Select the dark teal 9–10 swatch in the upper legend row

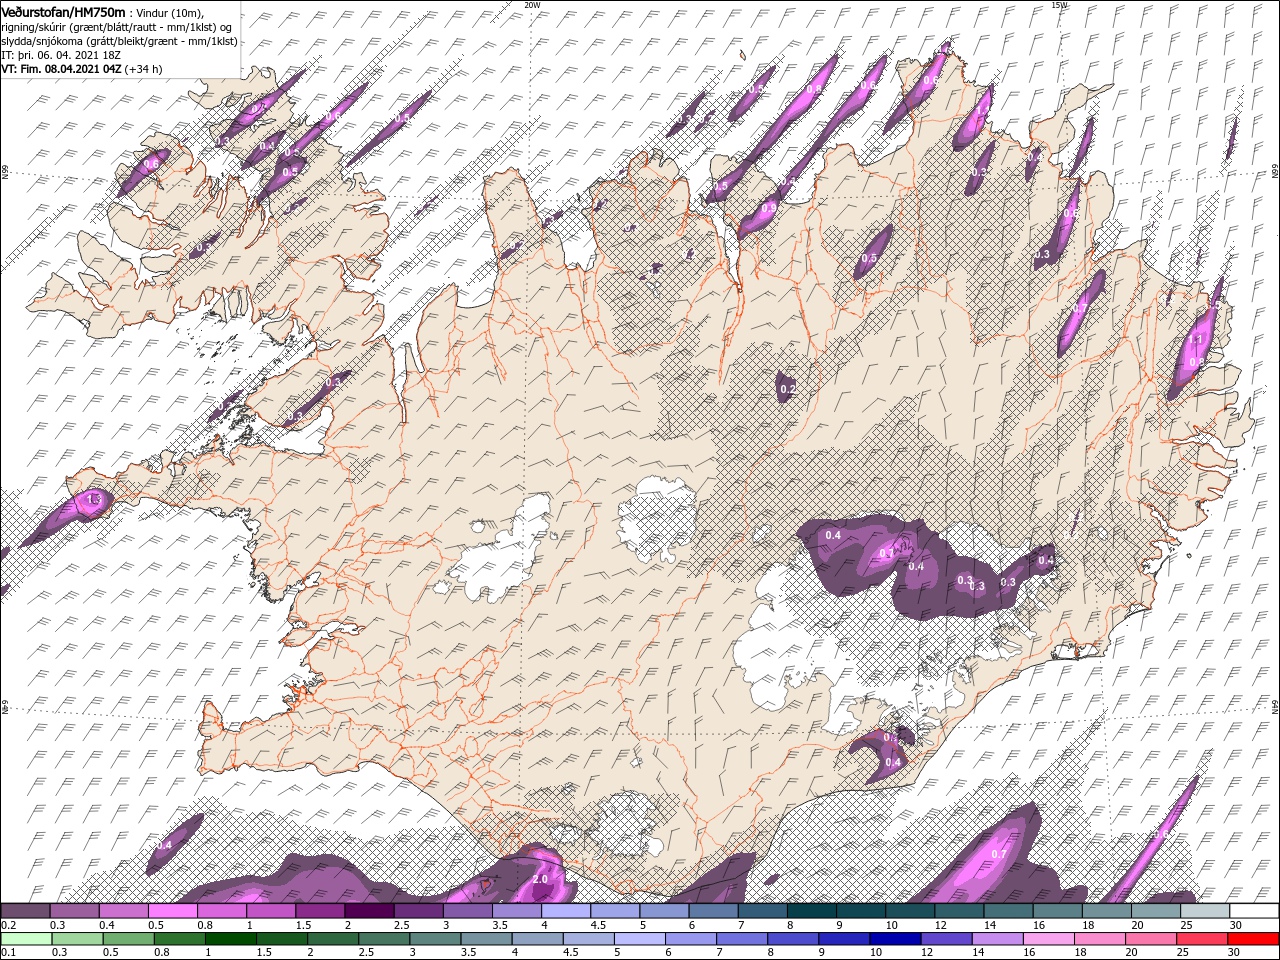coord(861,911)
